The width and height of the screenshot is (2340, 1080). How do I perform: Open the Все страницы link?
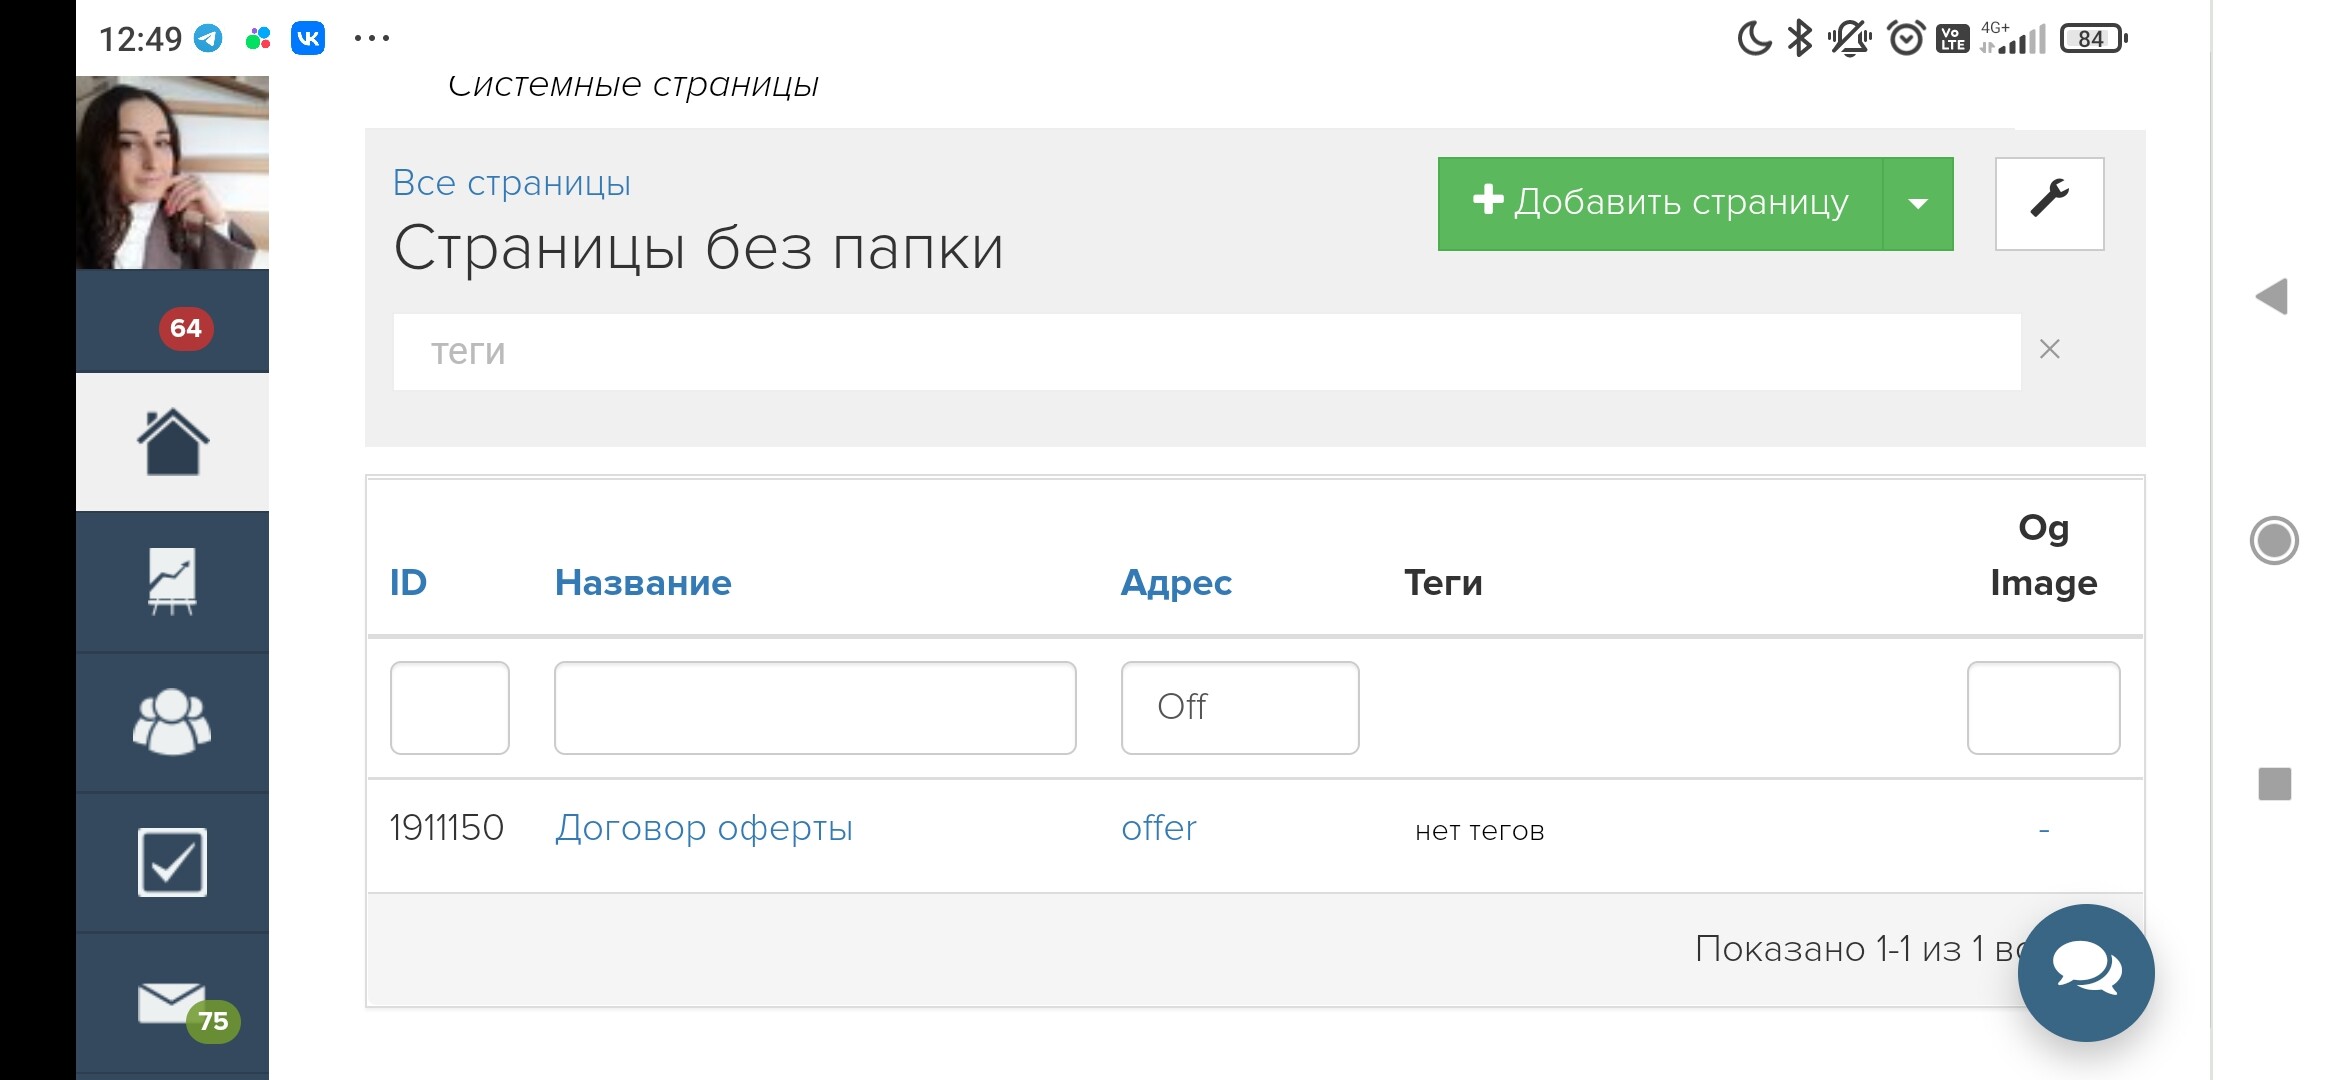coord(511,183)
